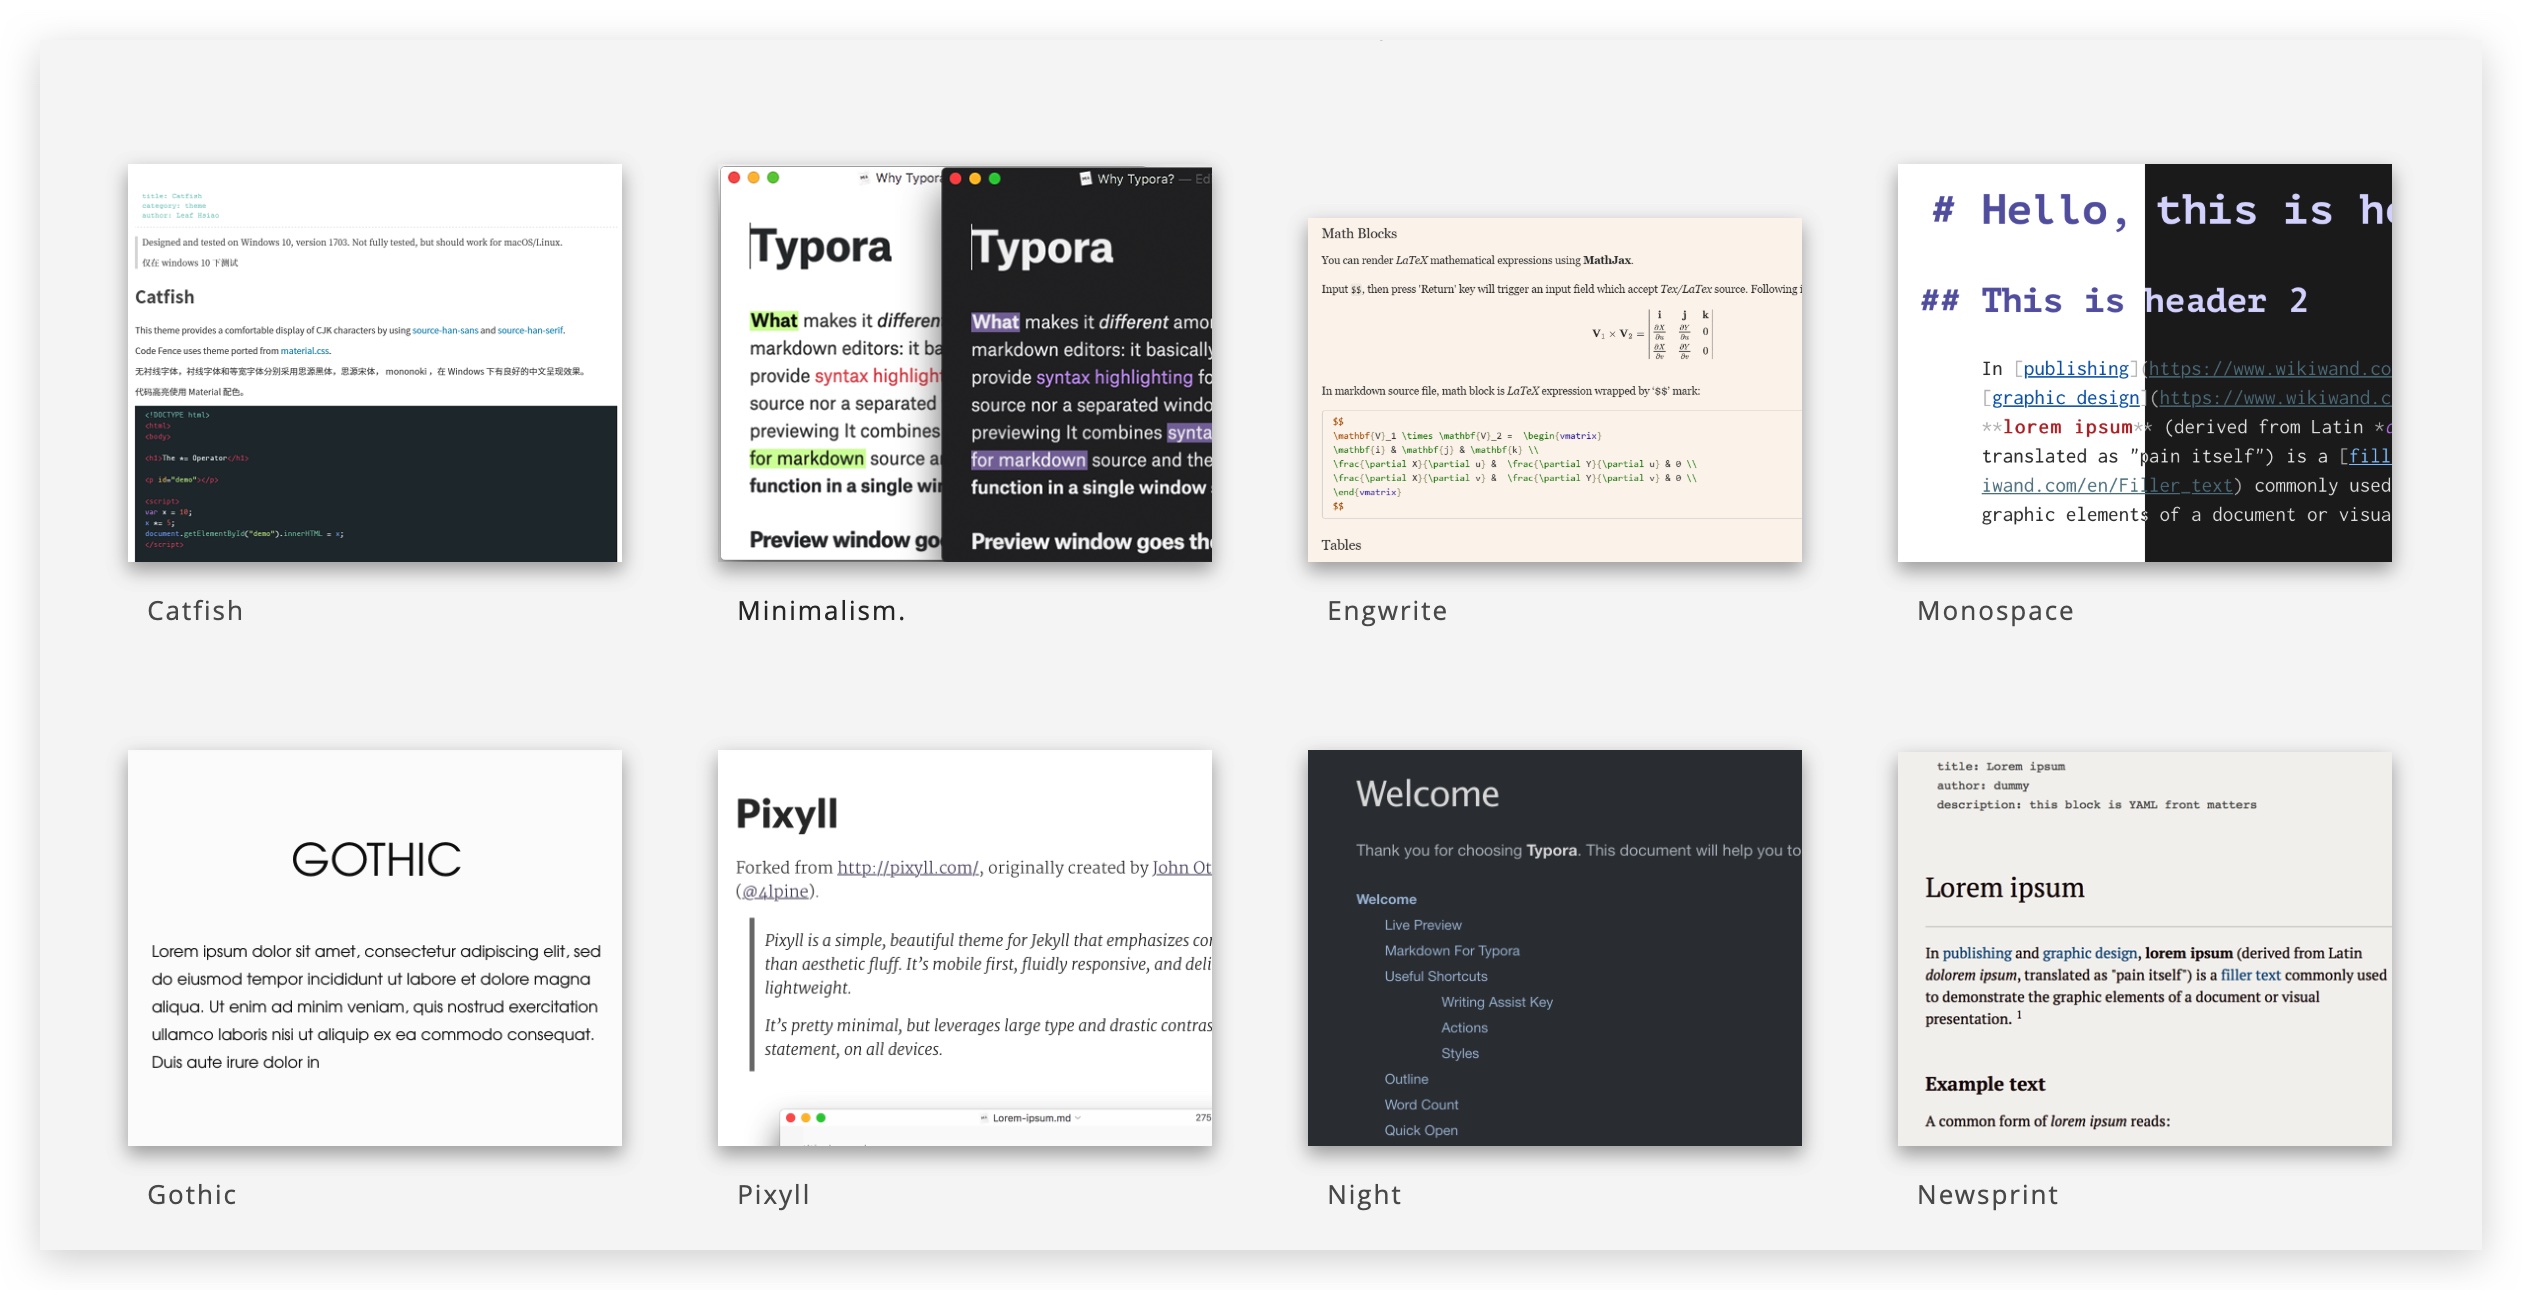
Task: Open the Catfish theme thumbnail
Action: pyautogui.click(x=374, y=362)
